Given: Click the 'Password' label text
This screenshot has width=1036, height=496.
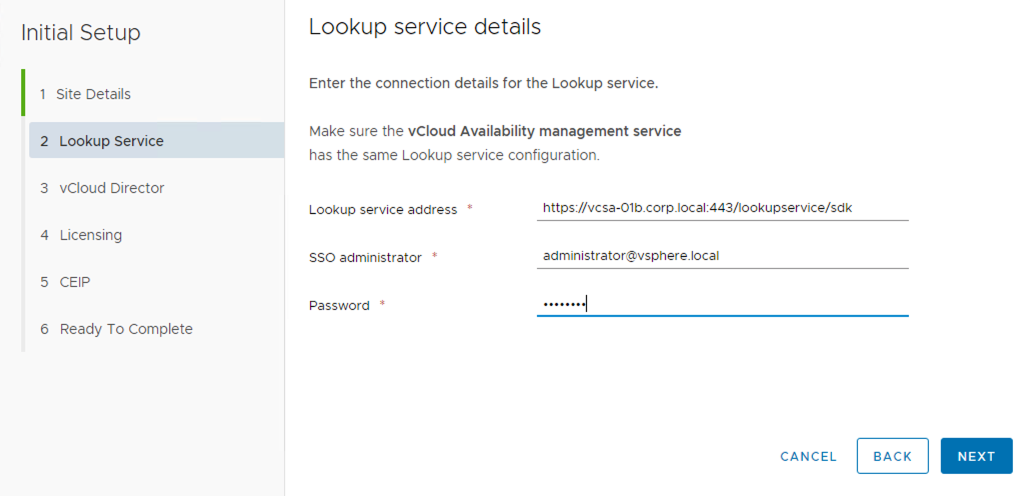Looking at the screenshot, I should 339,306.
